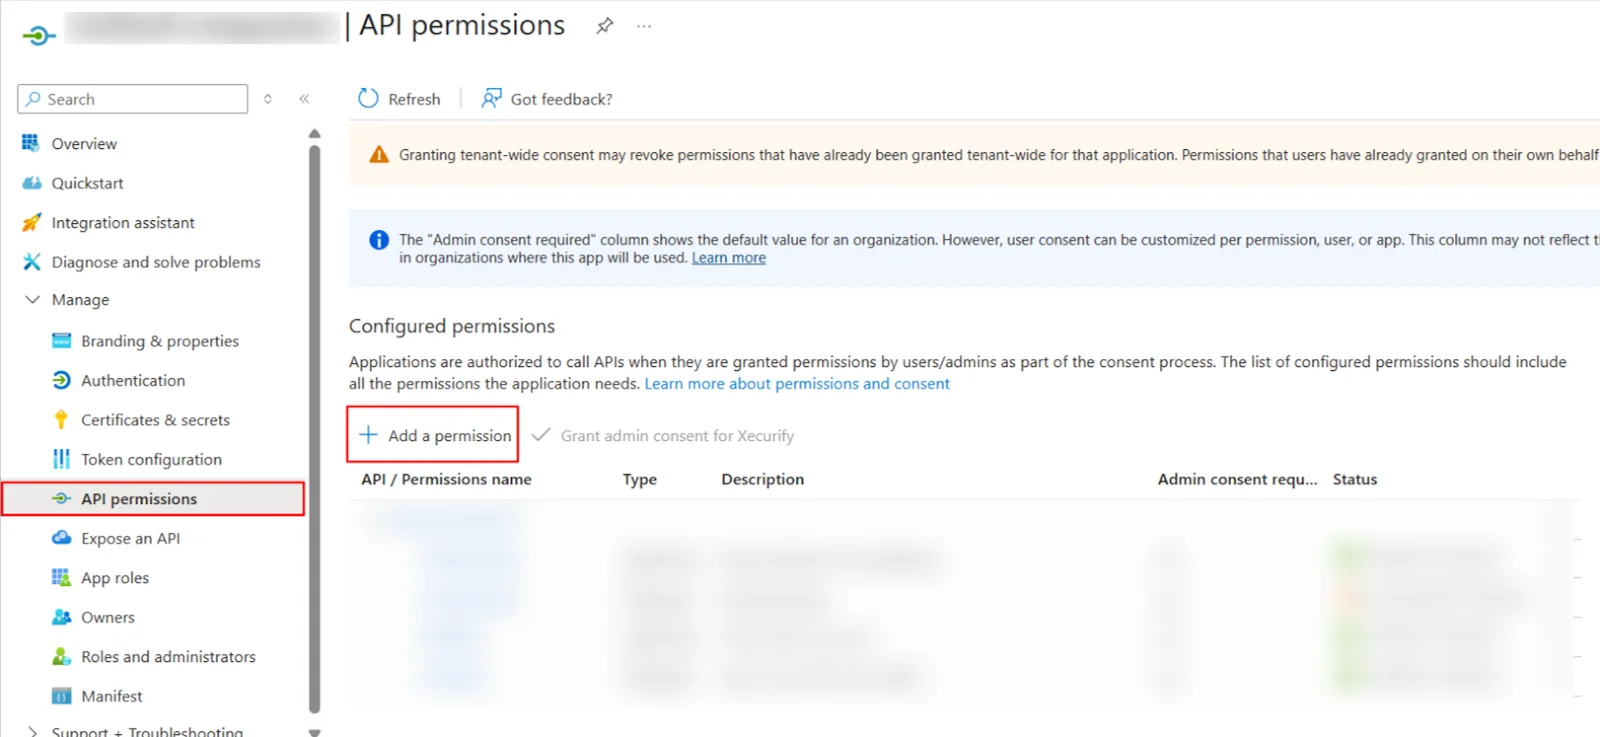The height and width of the screenshot is (737, 1600).
Task: Click the pin icon beside API permissions
Action: [x=604, y=25]
